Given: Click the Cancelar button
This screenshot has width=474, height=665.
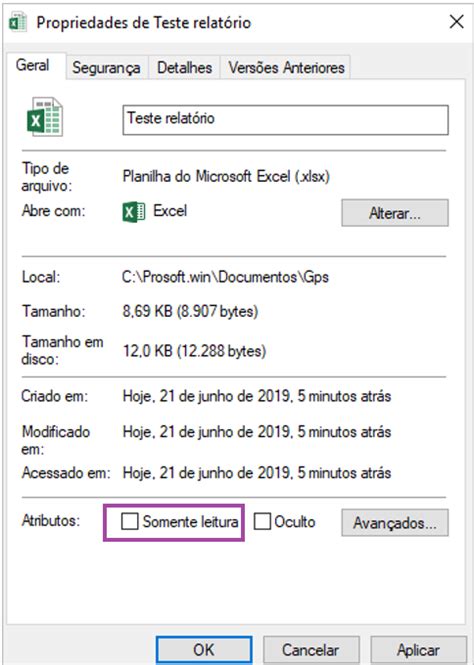Looking at the screenshot, I should 311,650.
